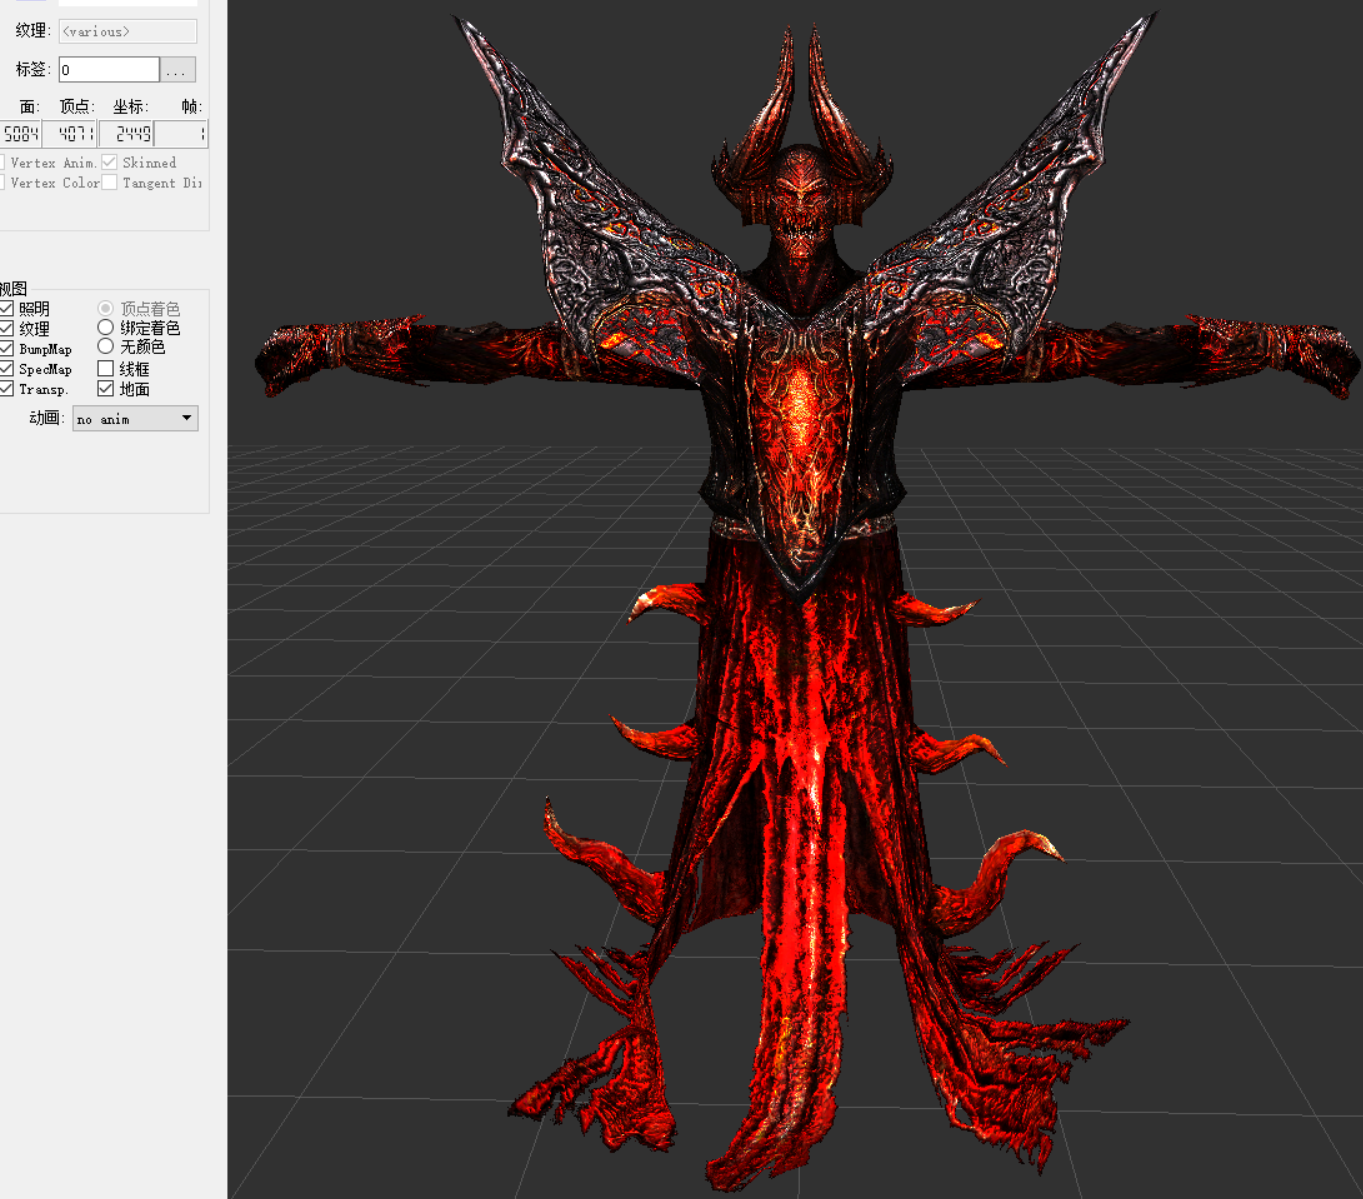Select the 绑定着色 radio button

(x=105, y=327)
